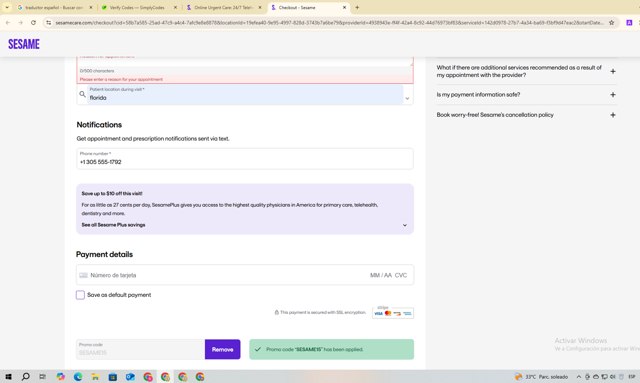Click the Stripe card brand logos
The image size is (640, 383).
(x=393, y=312)
